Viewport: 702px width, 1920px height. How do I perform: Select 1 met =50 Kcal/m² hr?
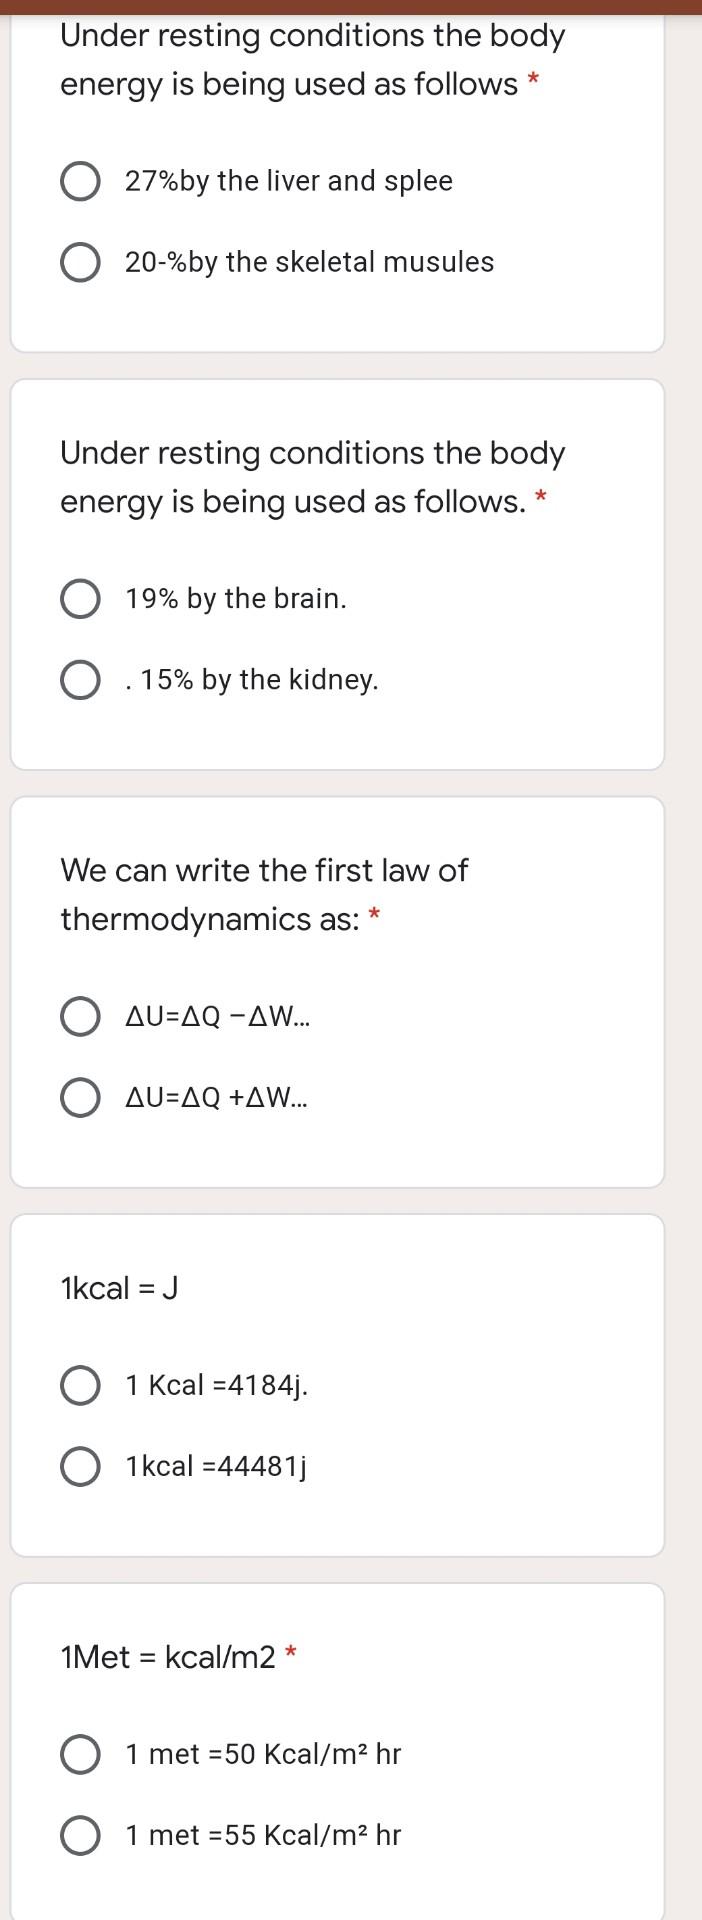pyautogui.click(x=79, y=1755)
